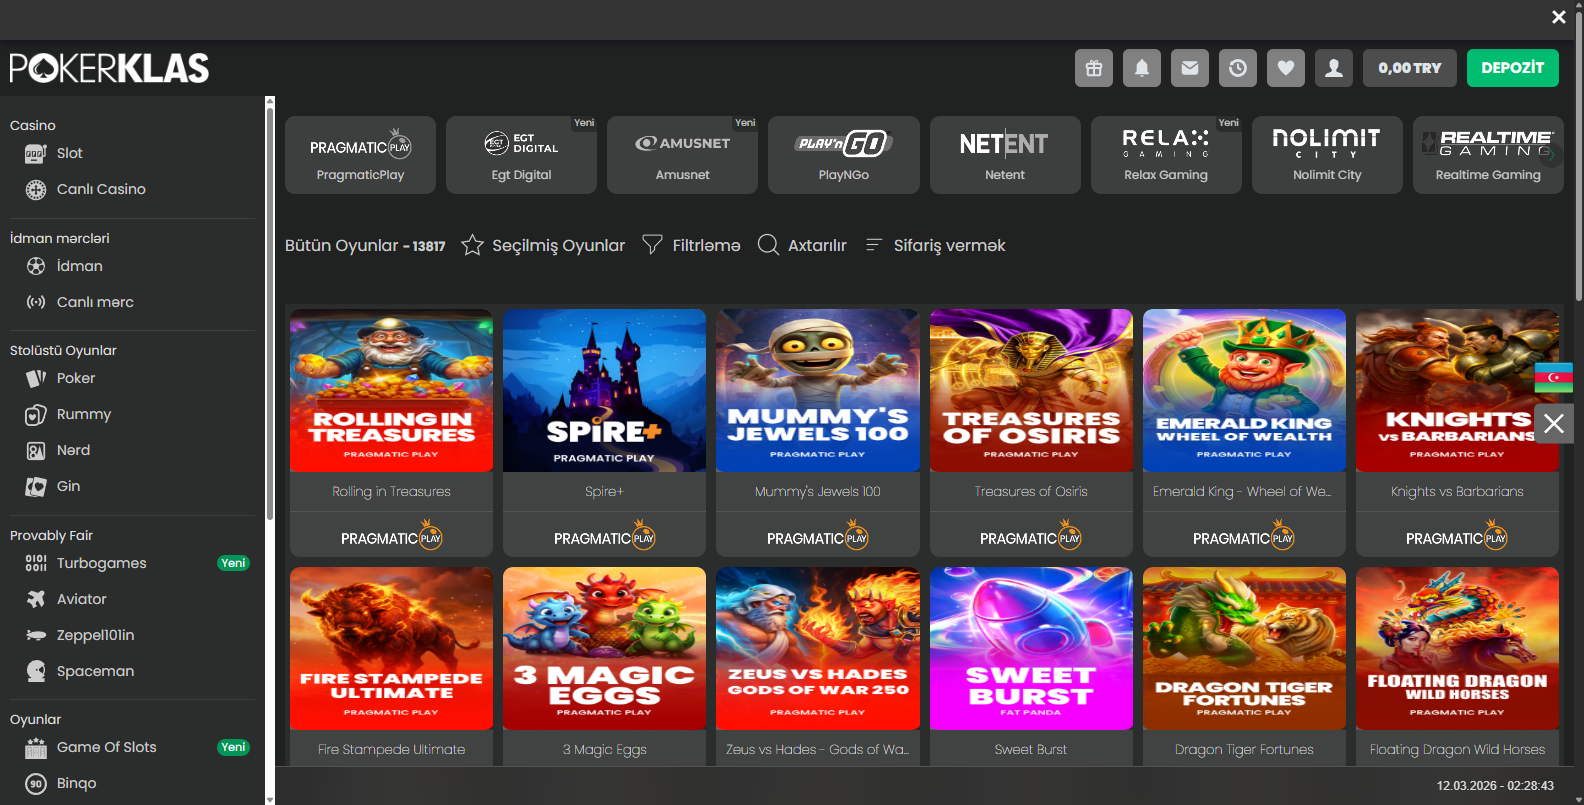
Task: Select the Netent provider tab
Action: (x=1005, y=155)
